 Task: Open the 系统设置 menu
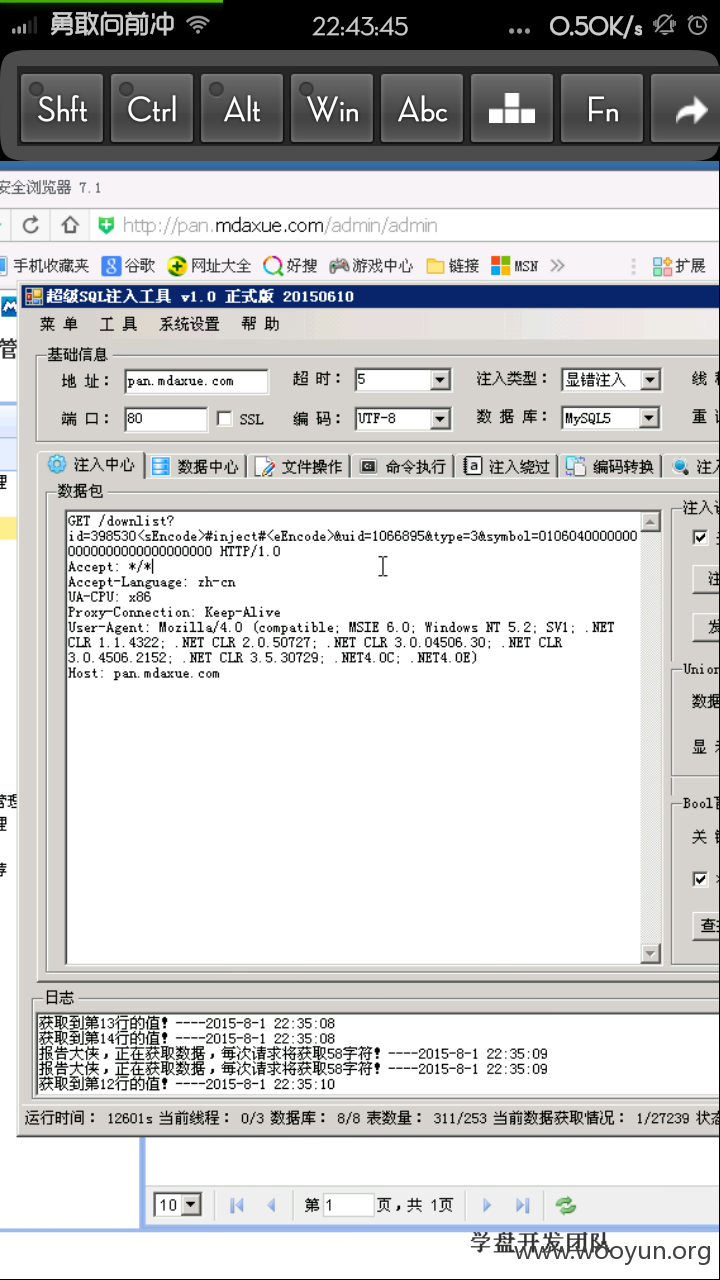pos(189,324)
